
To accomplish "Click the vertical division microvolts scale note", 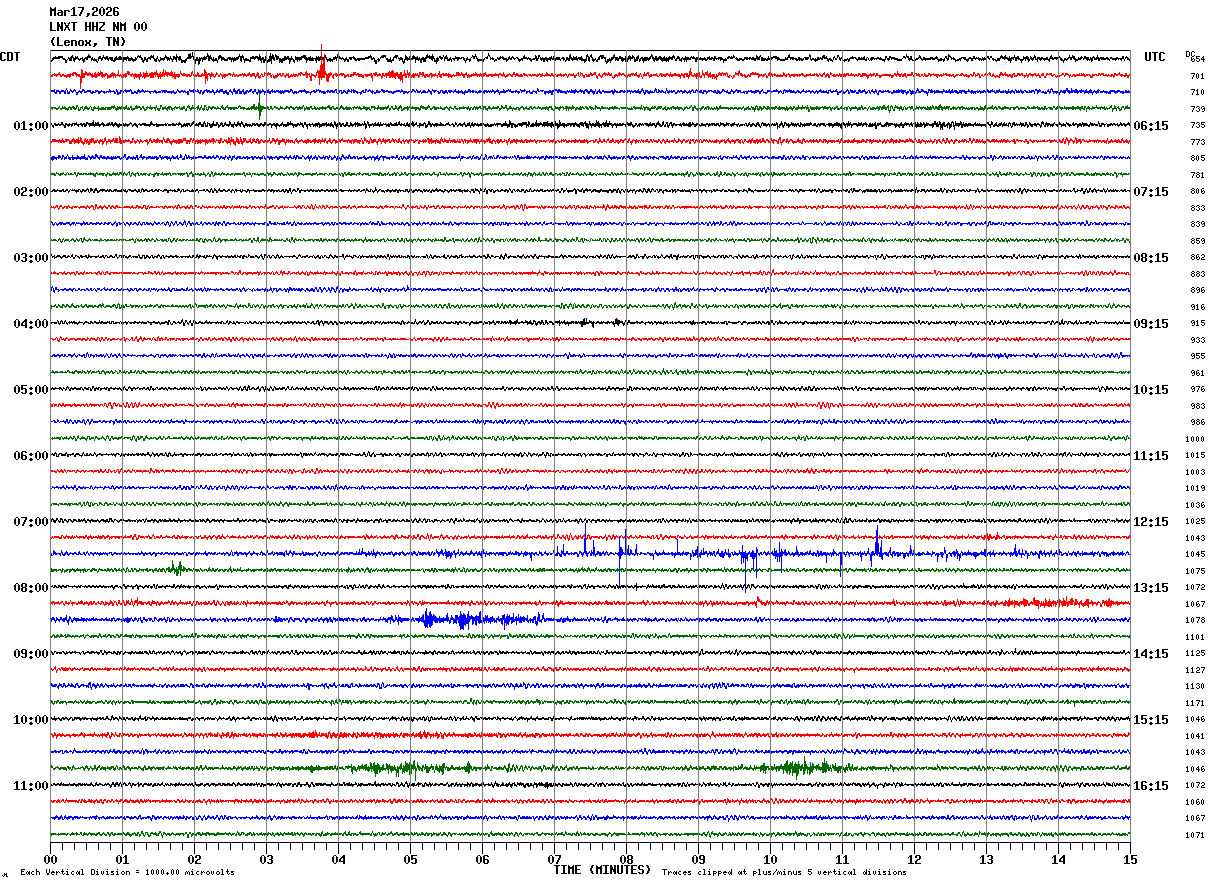I will click(127, 873).
